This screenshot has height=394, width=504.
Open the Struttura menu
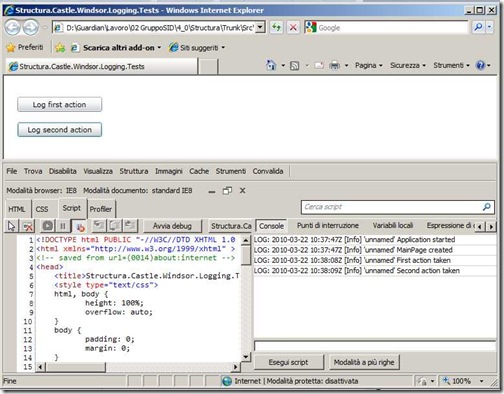[134, 171]
